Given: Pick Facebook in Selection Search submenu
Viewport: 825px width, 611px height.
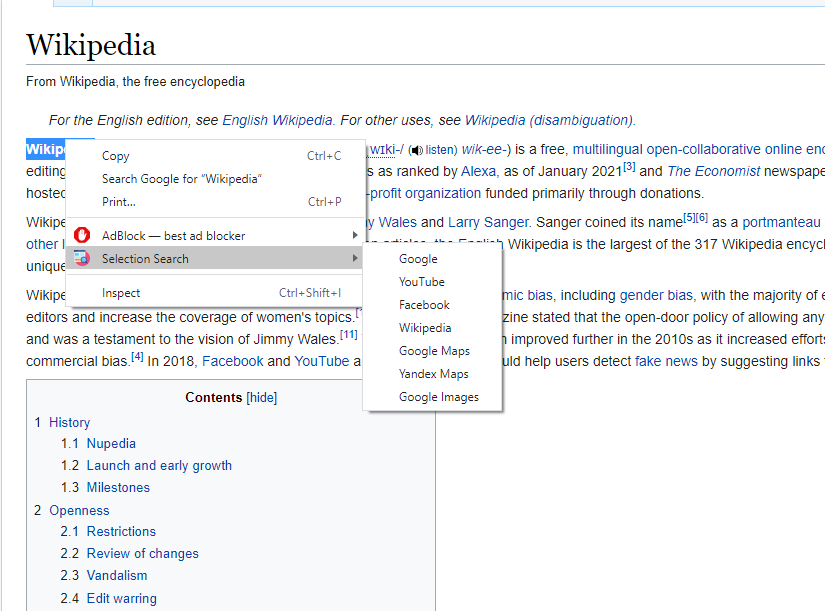Looking at the screenshot, I should pos(424,304).
